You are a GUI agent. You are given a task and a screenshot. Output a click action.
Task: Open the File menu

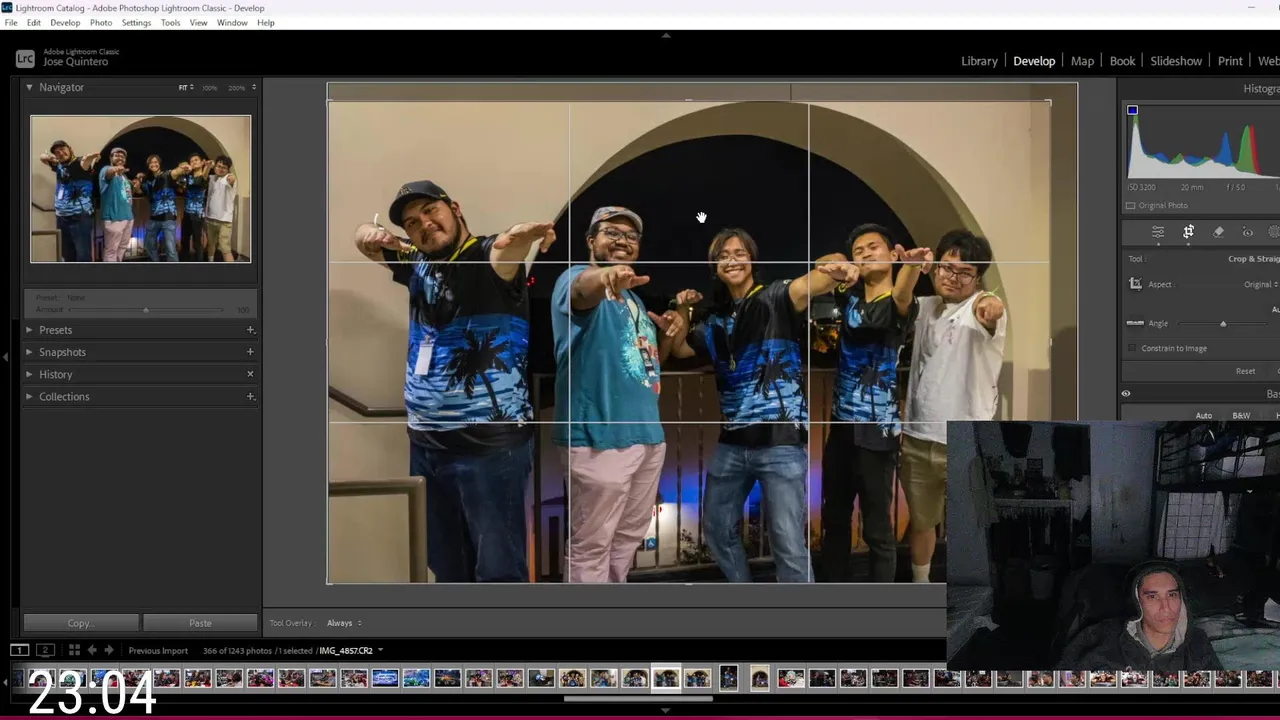point(11,22)
